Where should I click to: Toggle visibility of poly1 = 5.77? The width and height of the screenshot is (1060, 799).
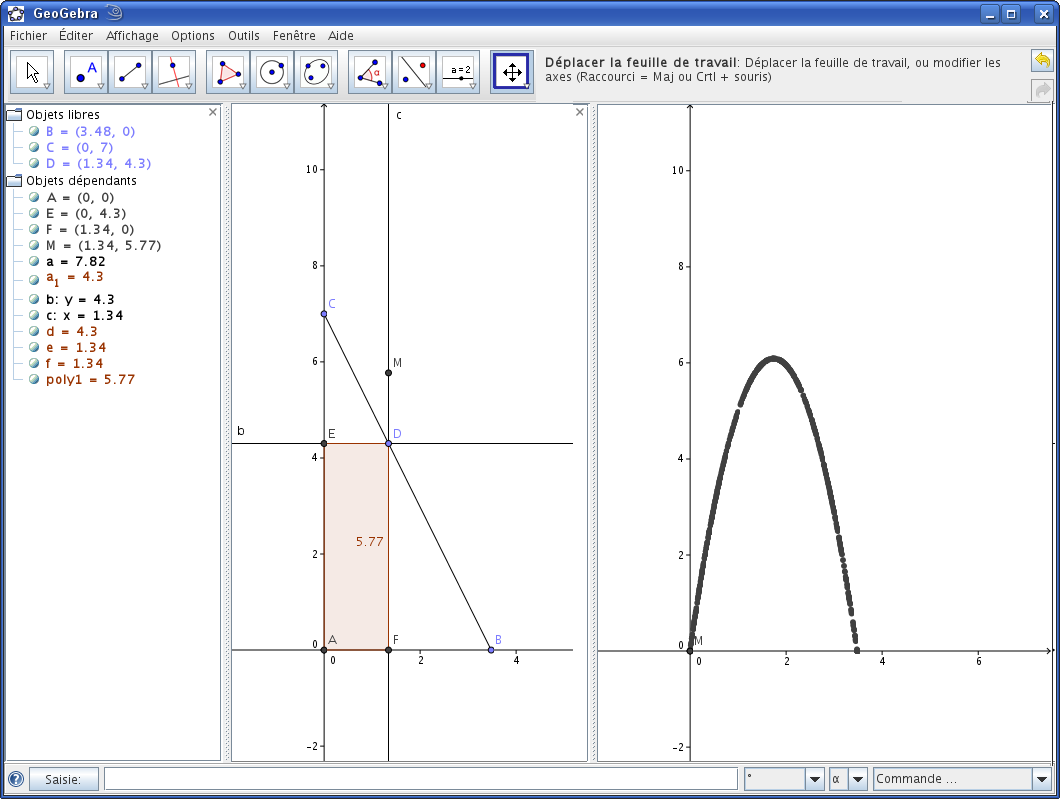click(x=34, y=379)
